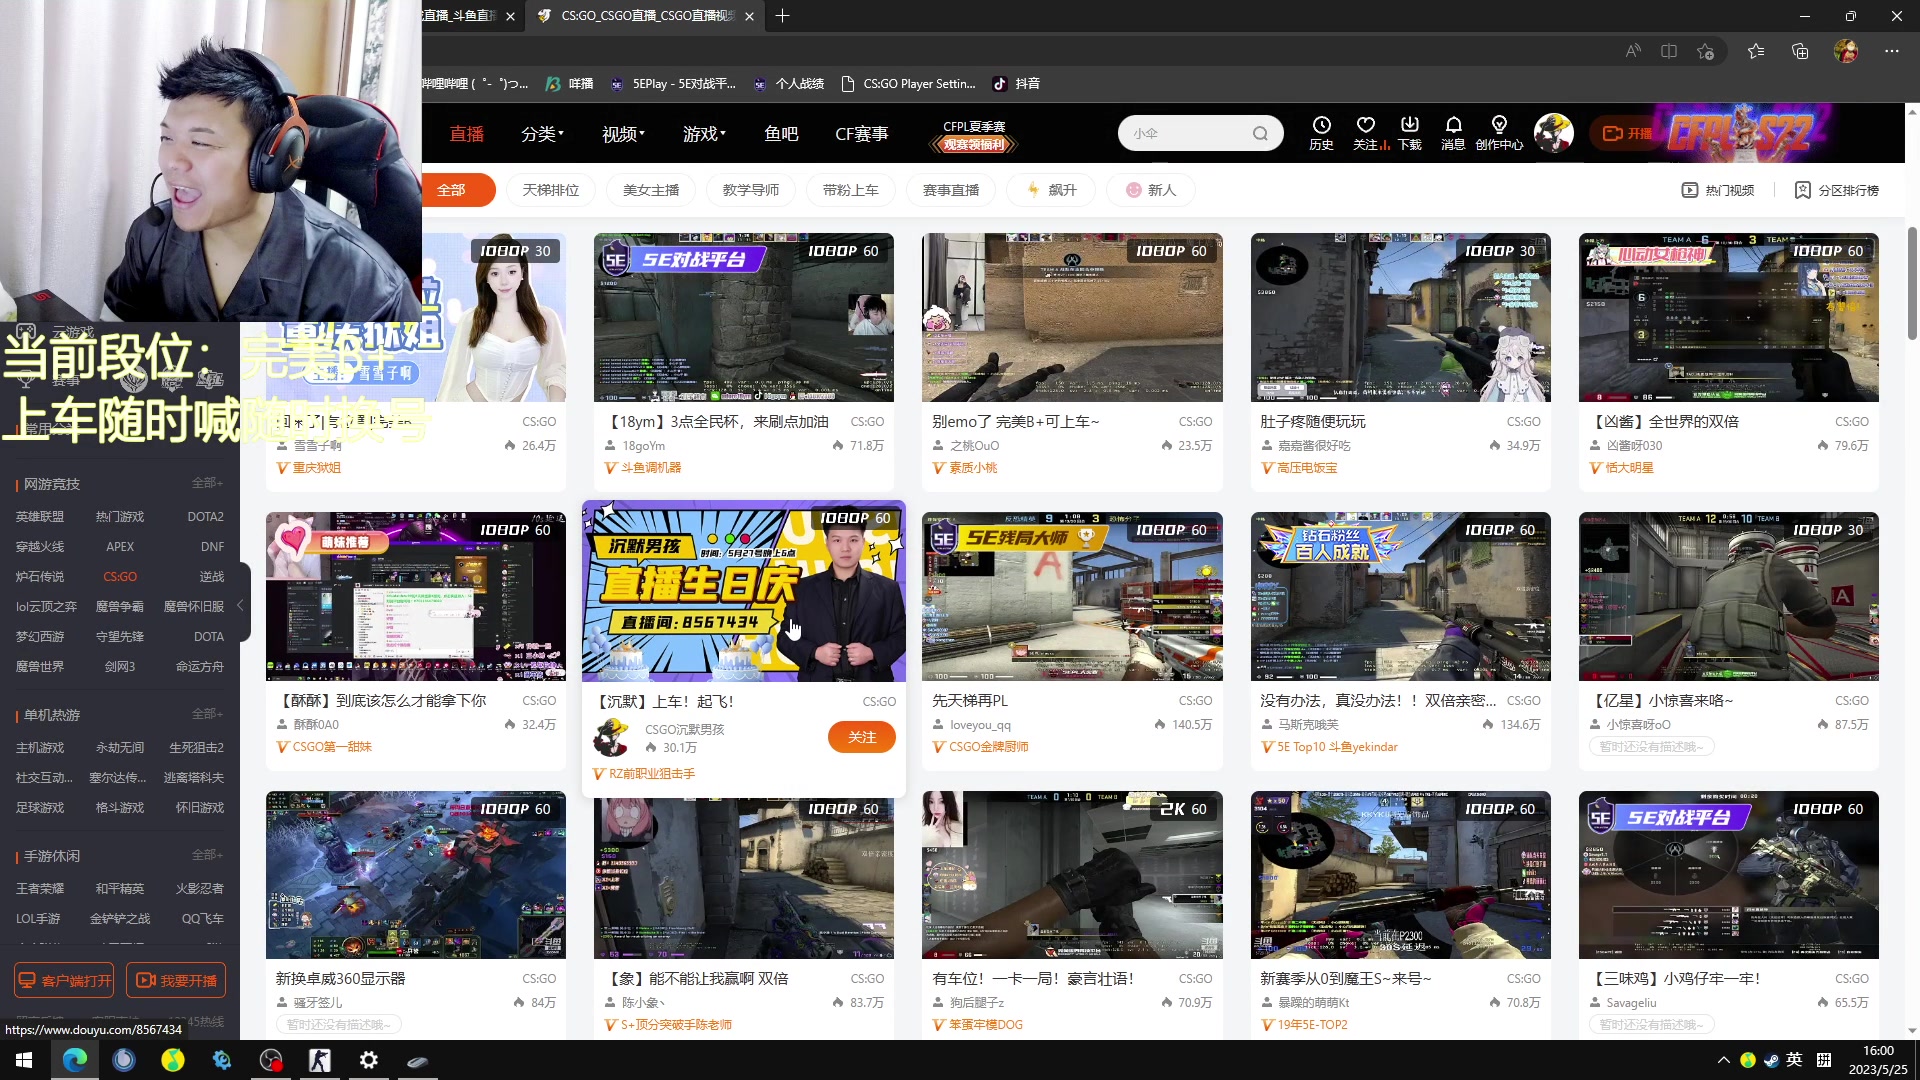Open the 视频 dropdown menu
The width and height of the screenshot is (1920, 1080).
pos(623,133)
